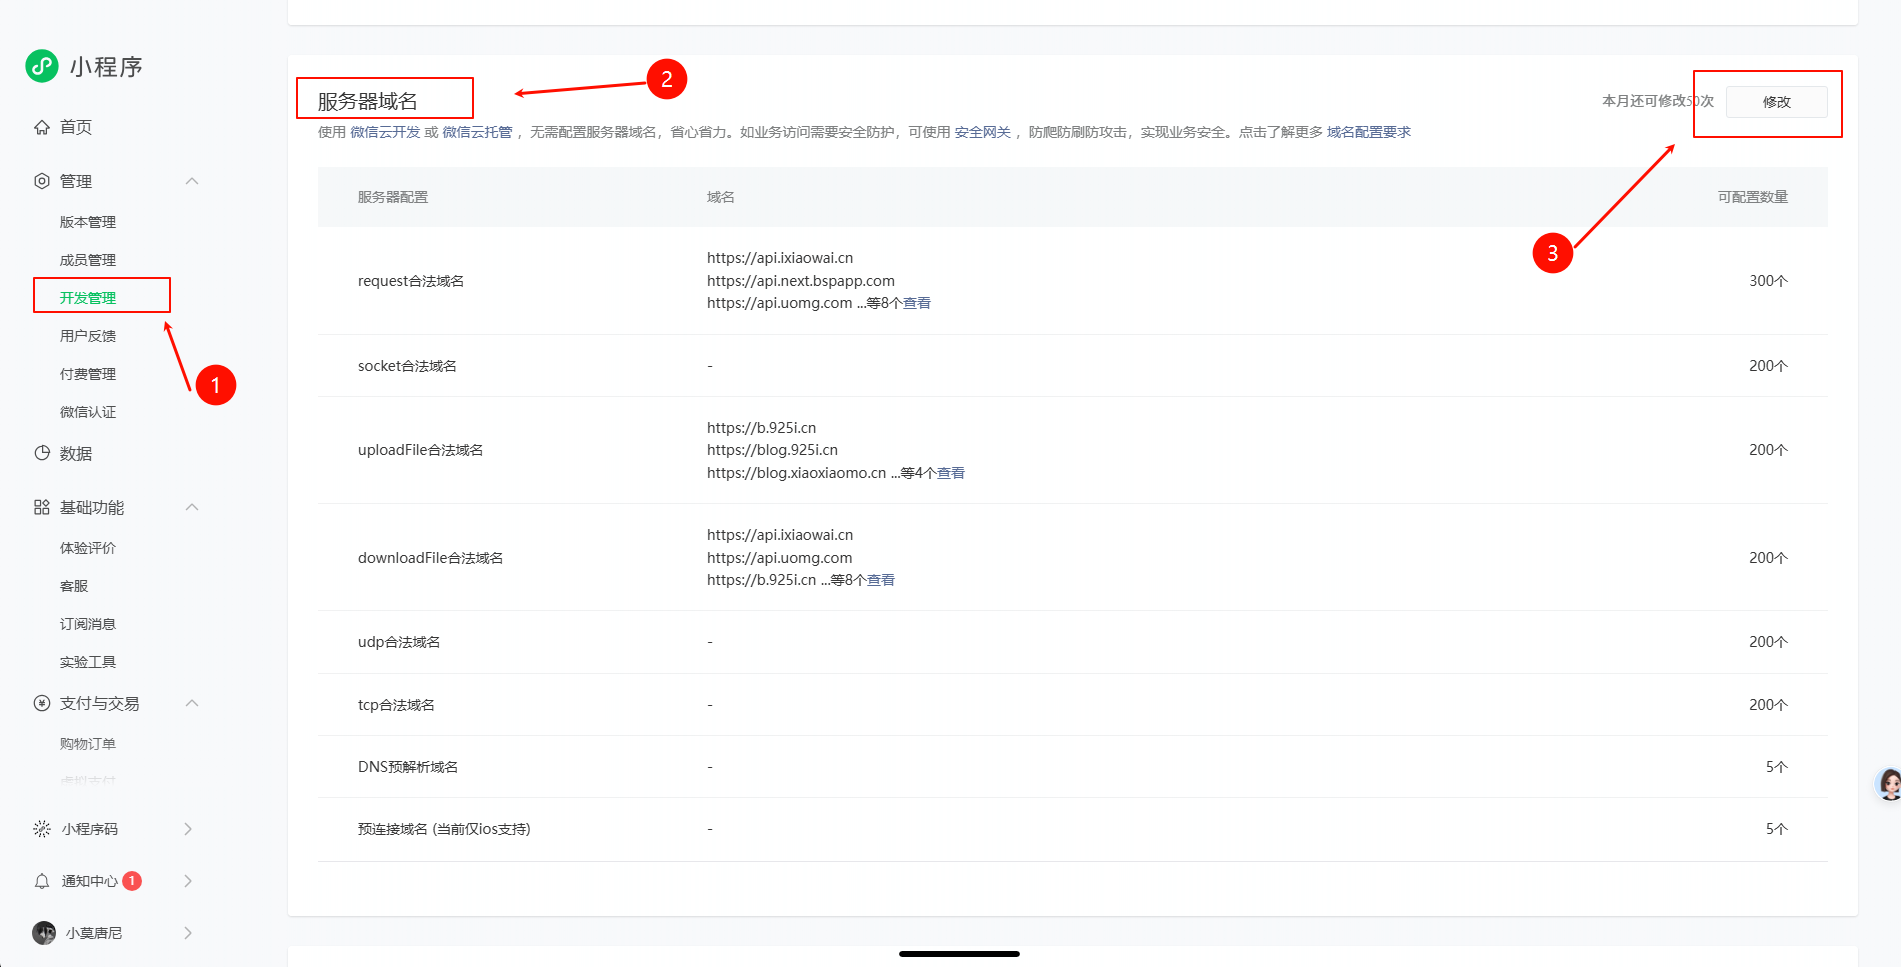Collapse the 支付与交易 menu section
This screenshot has width=1901, height=967.
192,703
